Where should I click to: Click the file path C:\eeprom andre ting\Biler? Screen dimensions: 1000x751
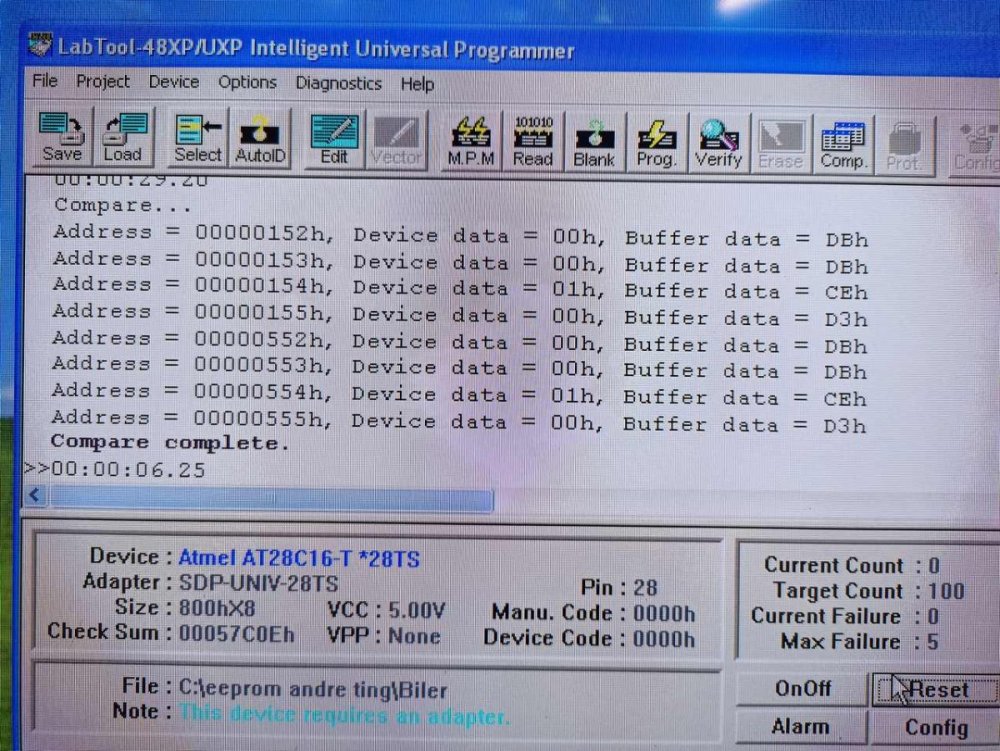point(312,689)
